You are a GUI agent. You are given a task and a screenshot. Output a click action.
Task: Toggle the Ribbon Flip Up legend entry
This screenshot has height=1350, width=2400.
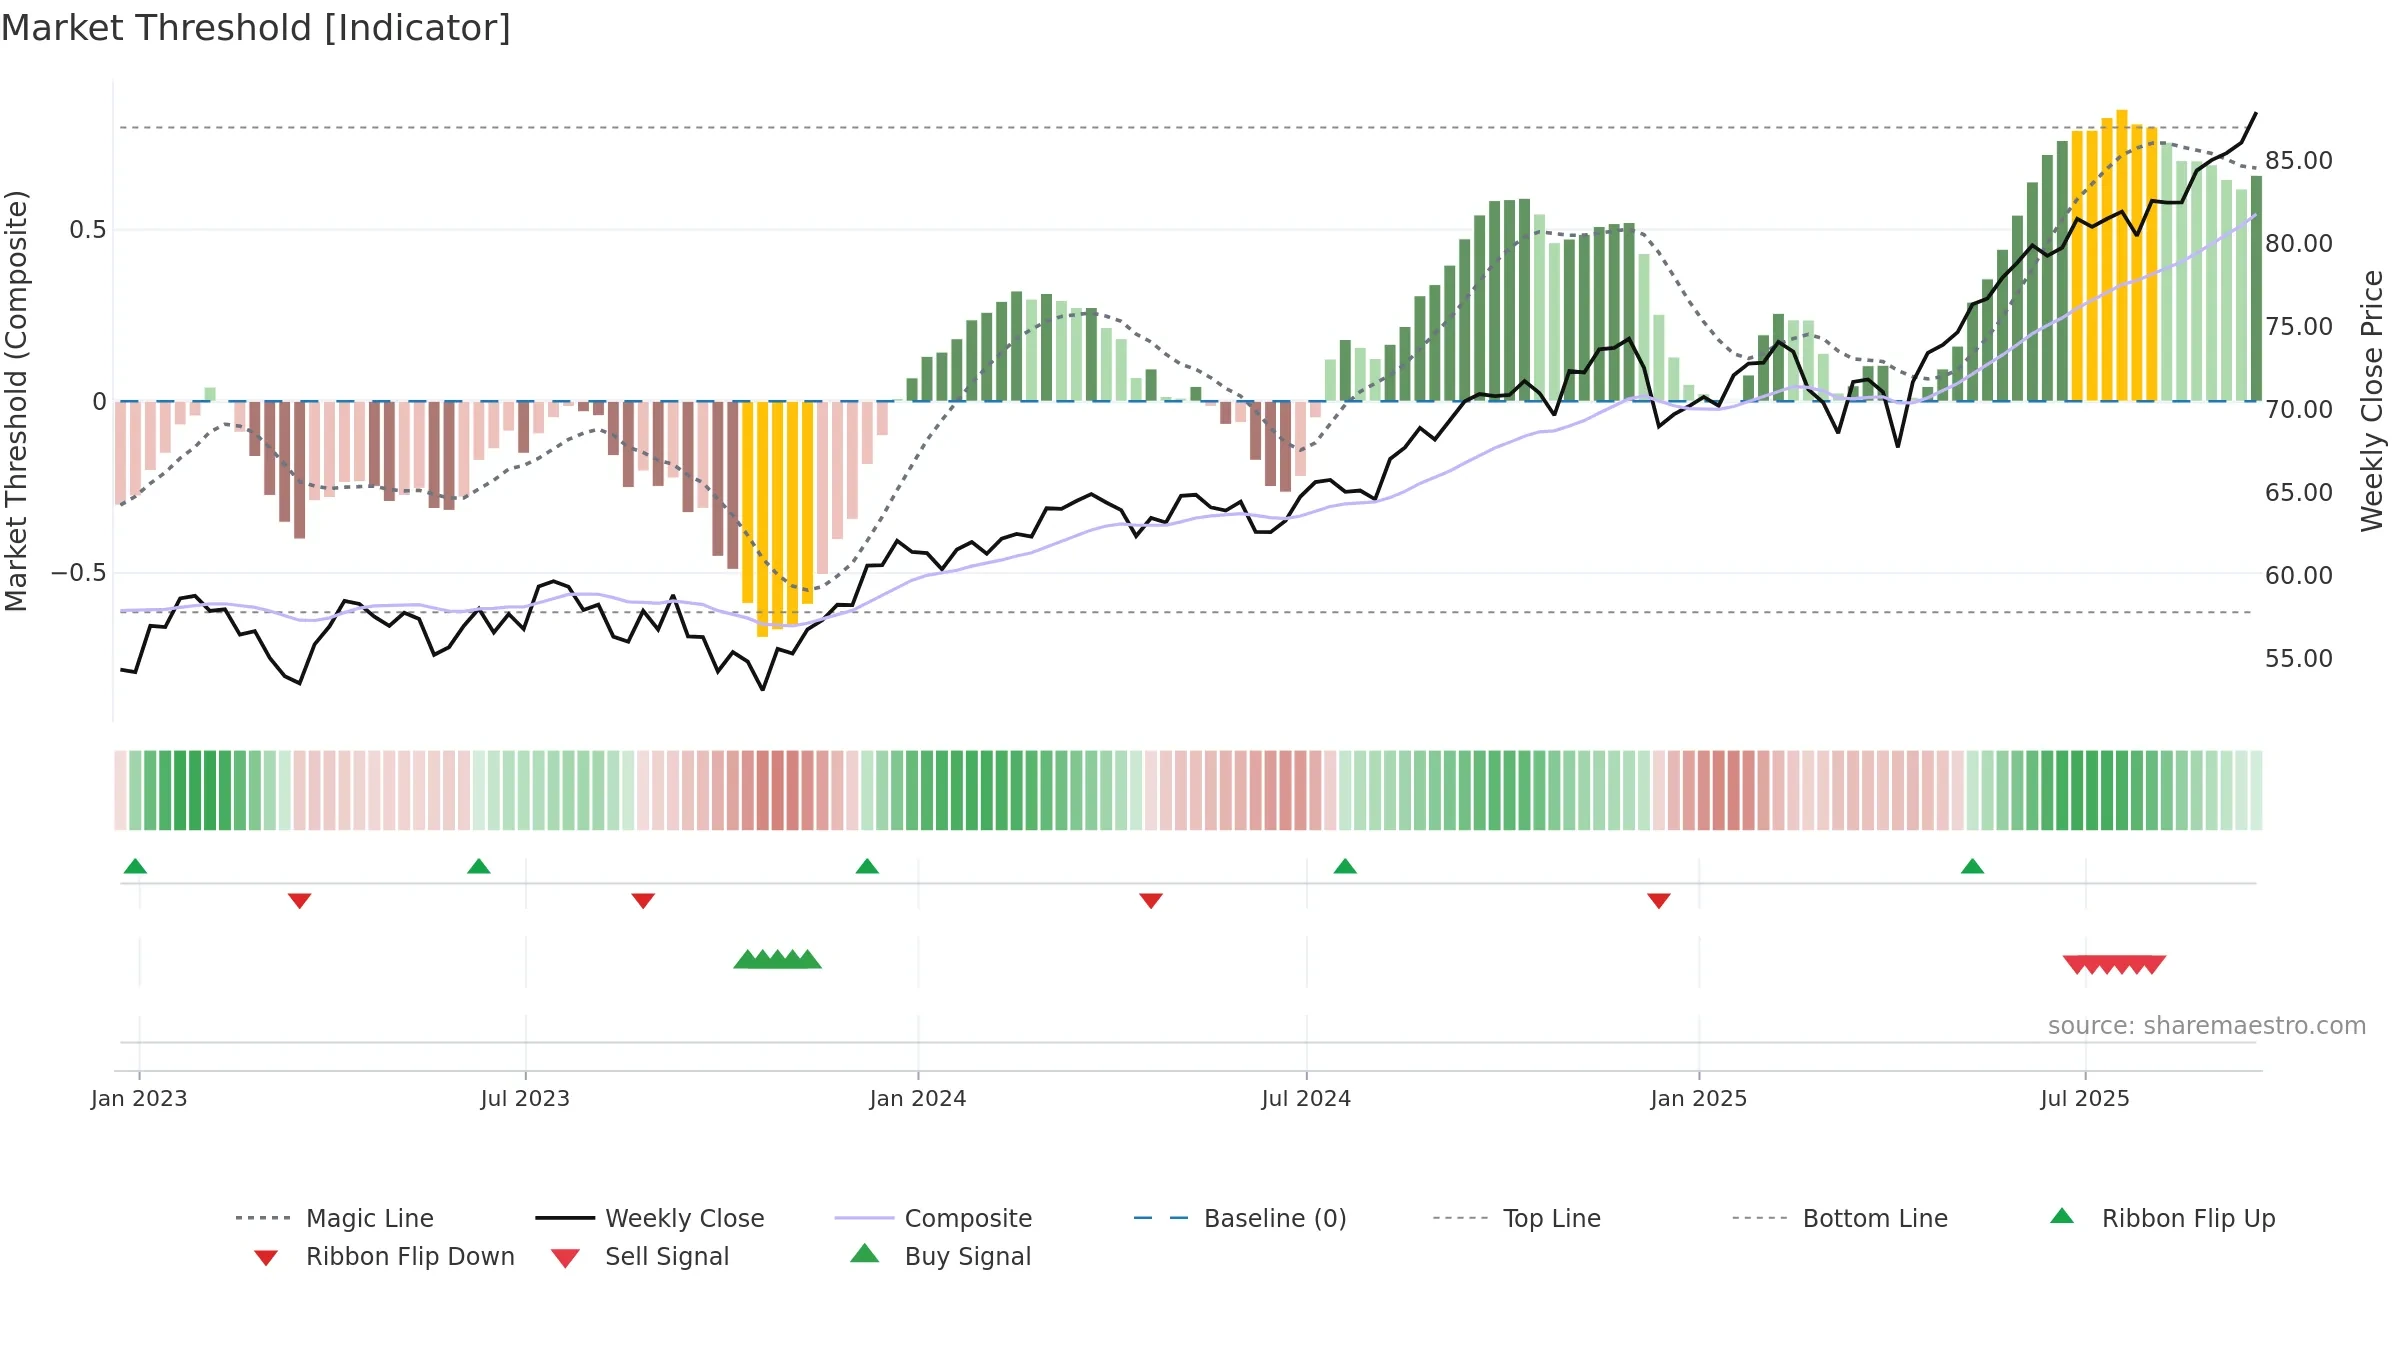2162,1218
